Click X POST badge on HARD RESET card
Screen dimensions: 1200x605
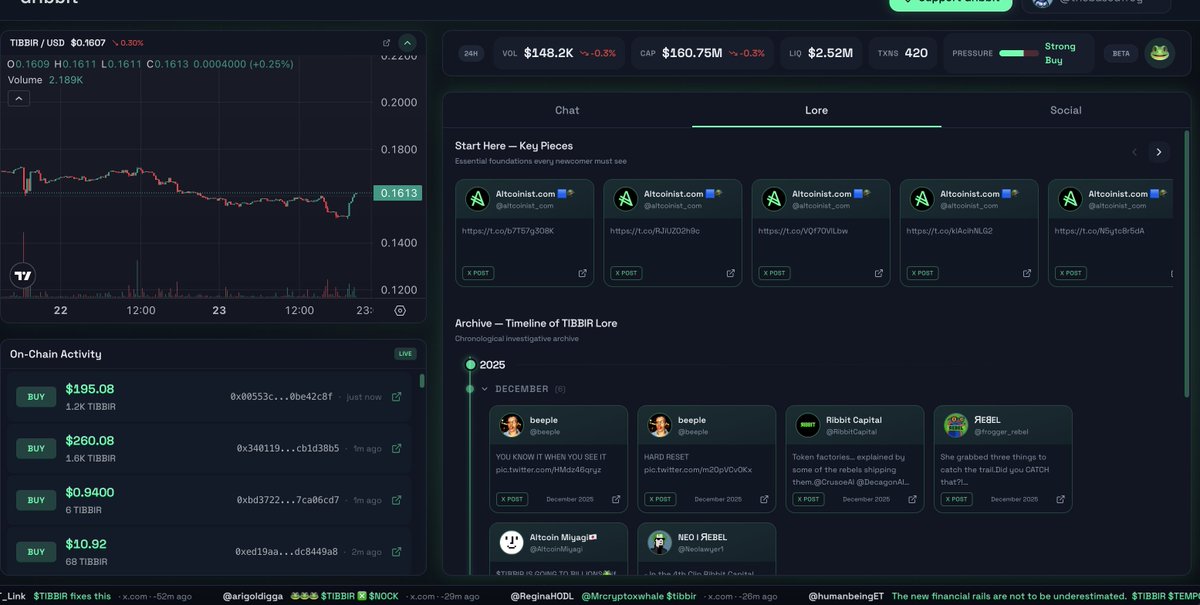(660, 499)
